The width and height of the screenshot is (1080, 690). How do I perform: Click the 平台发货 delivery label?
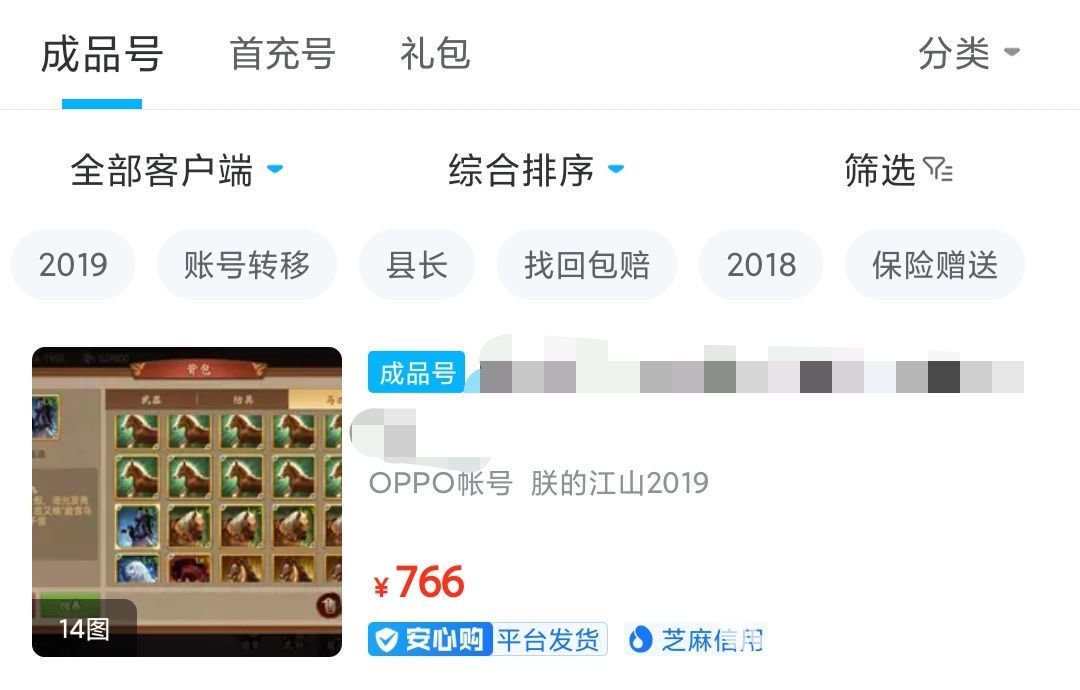pos(548,640)
